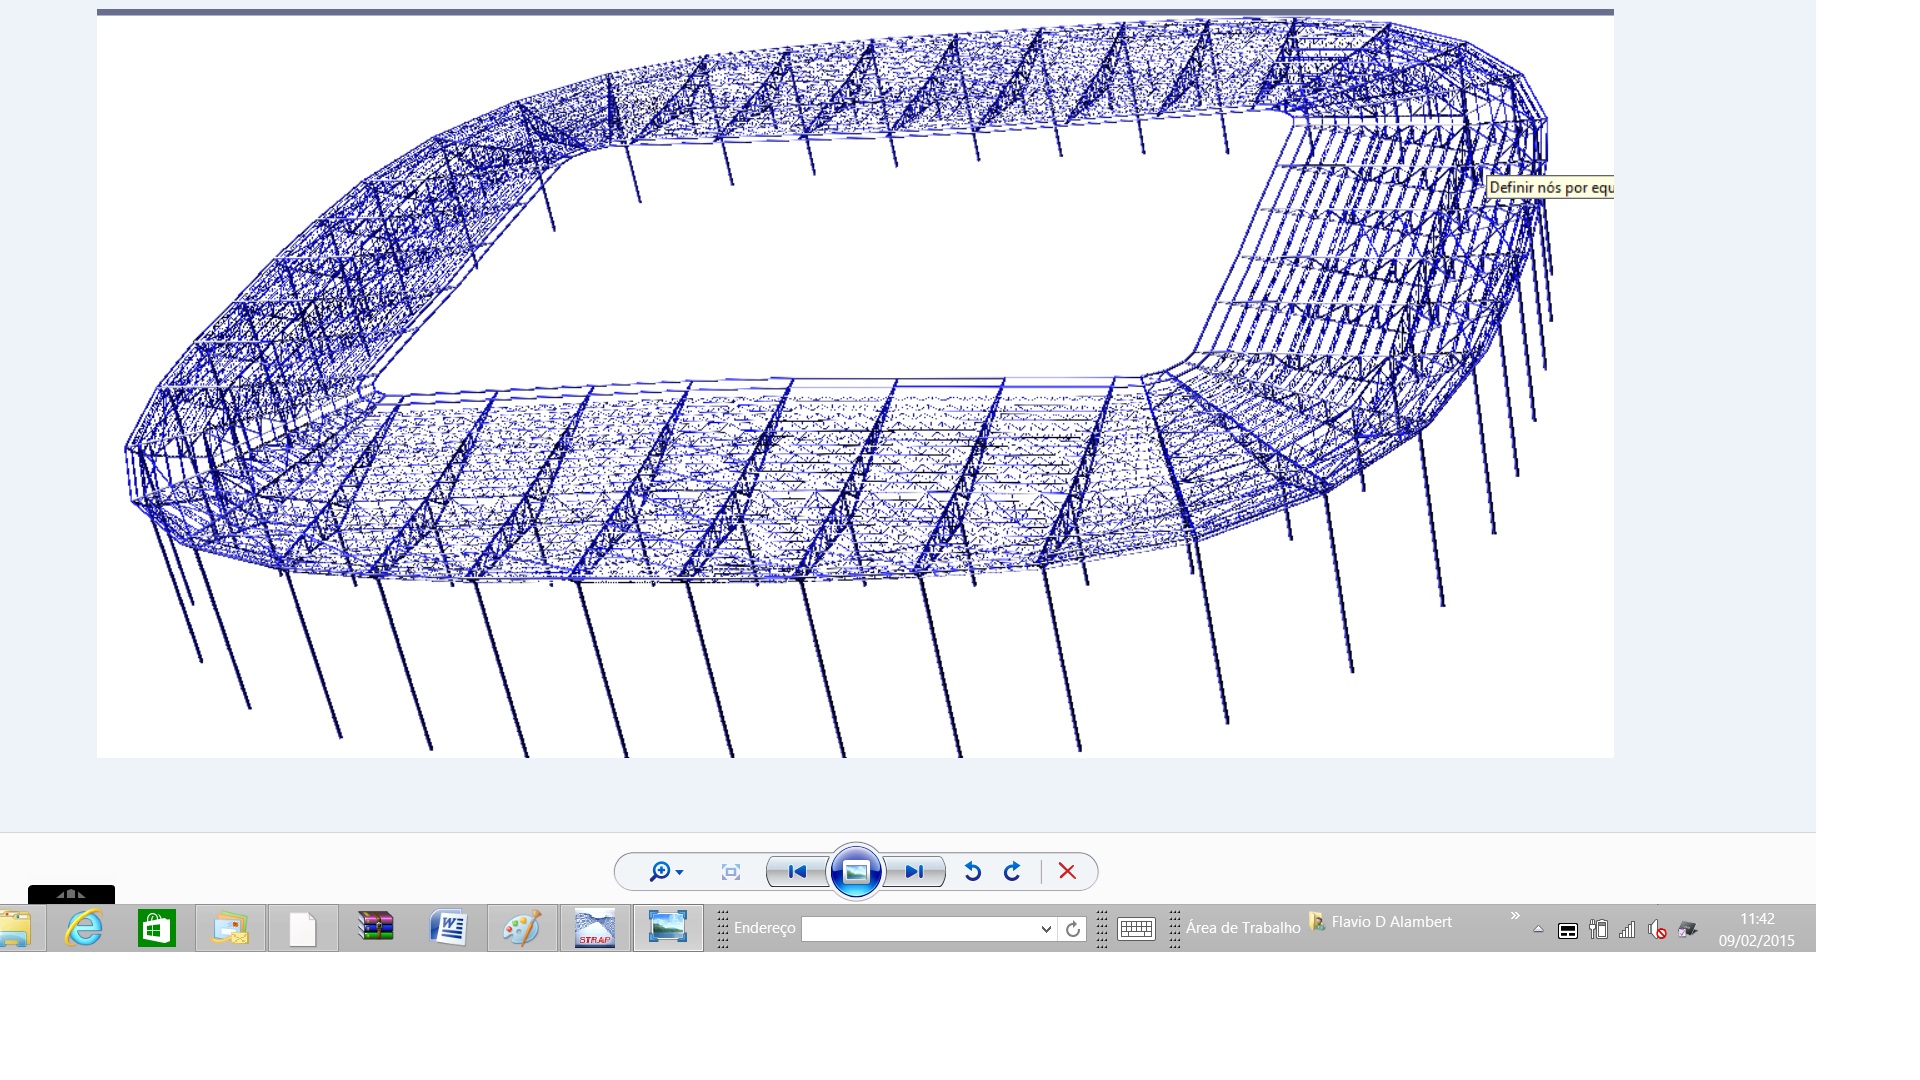The width and height of the screenshot is (1920, 1080).
Task: Click the actual size fit button
Action: click(x=731, y=872)
